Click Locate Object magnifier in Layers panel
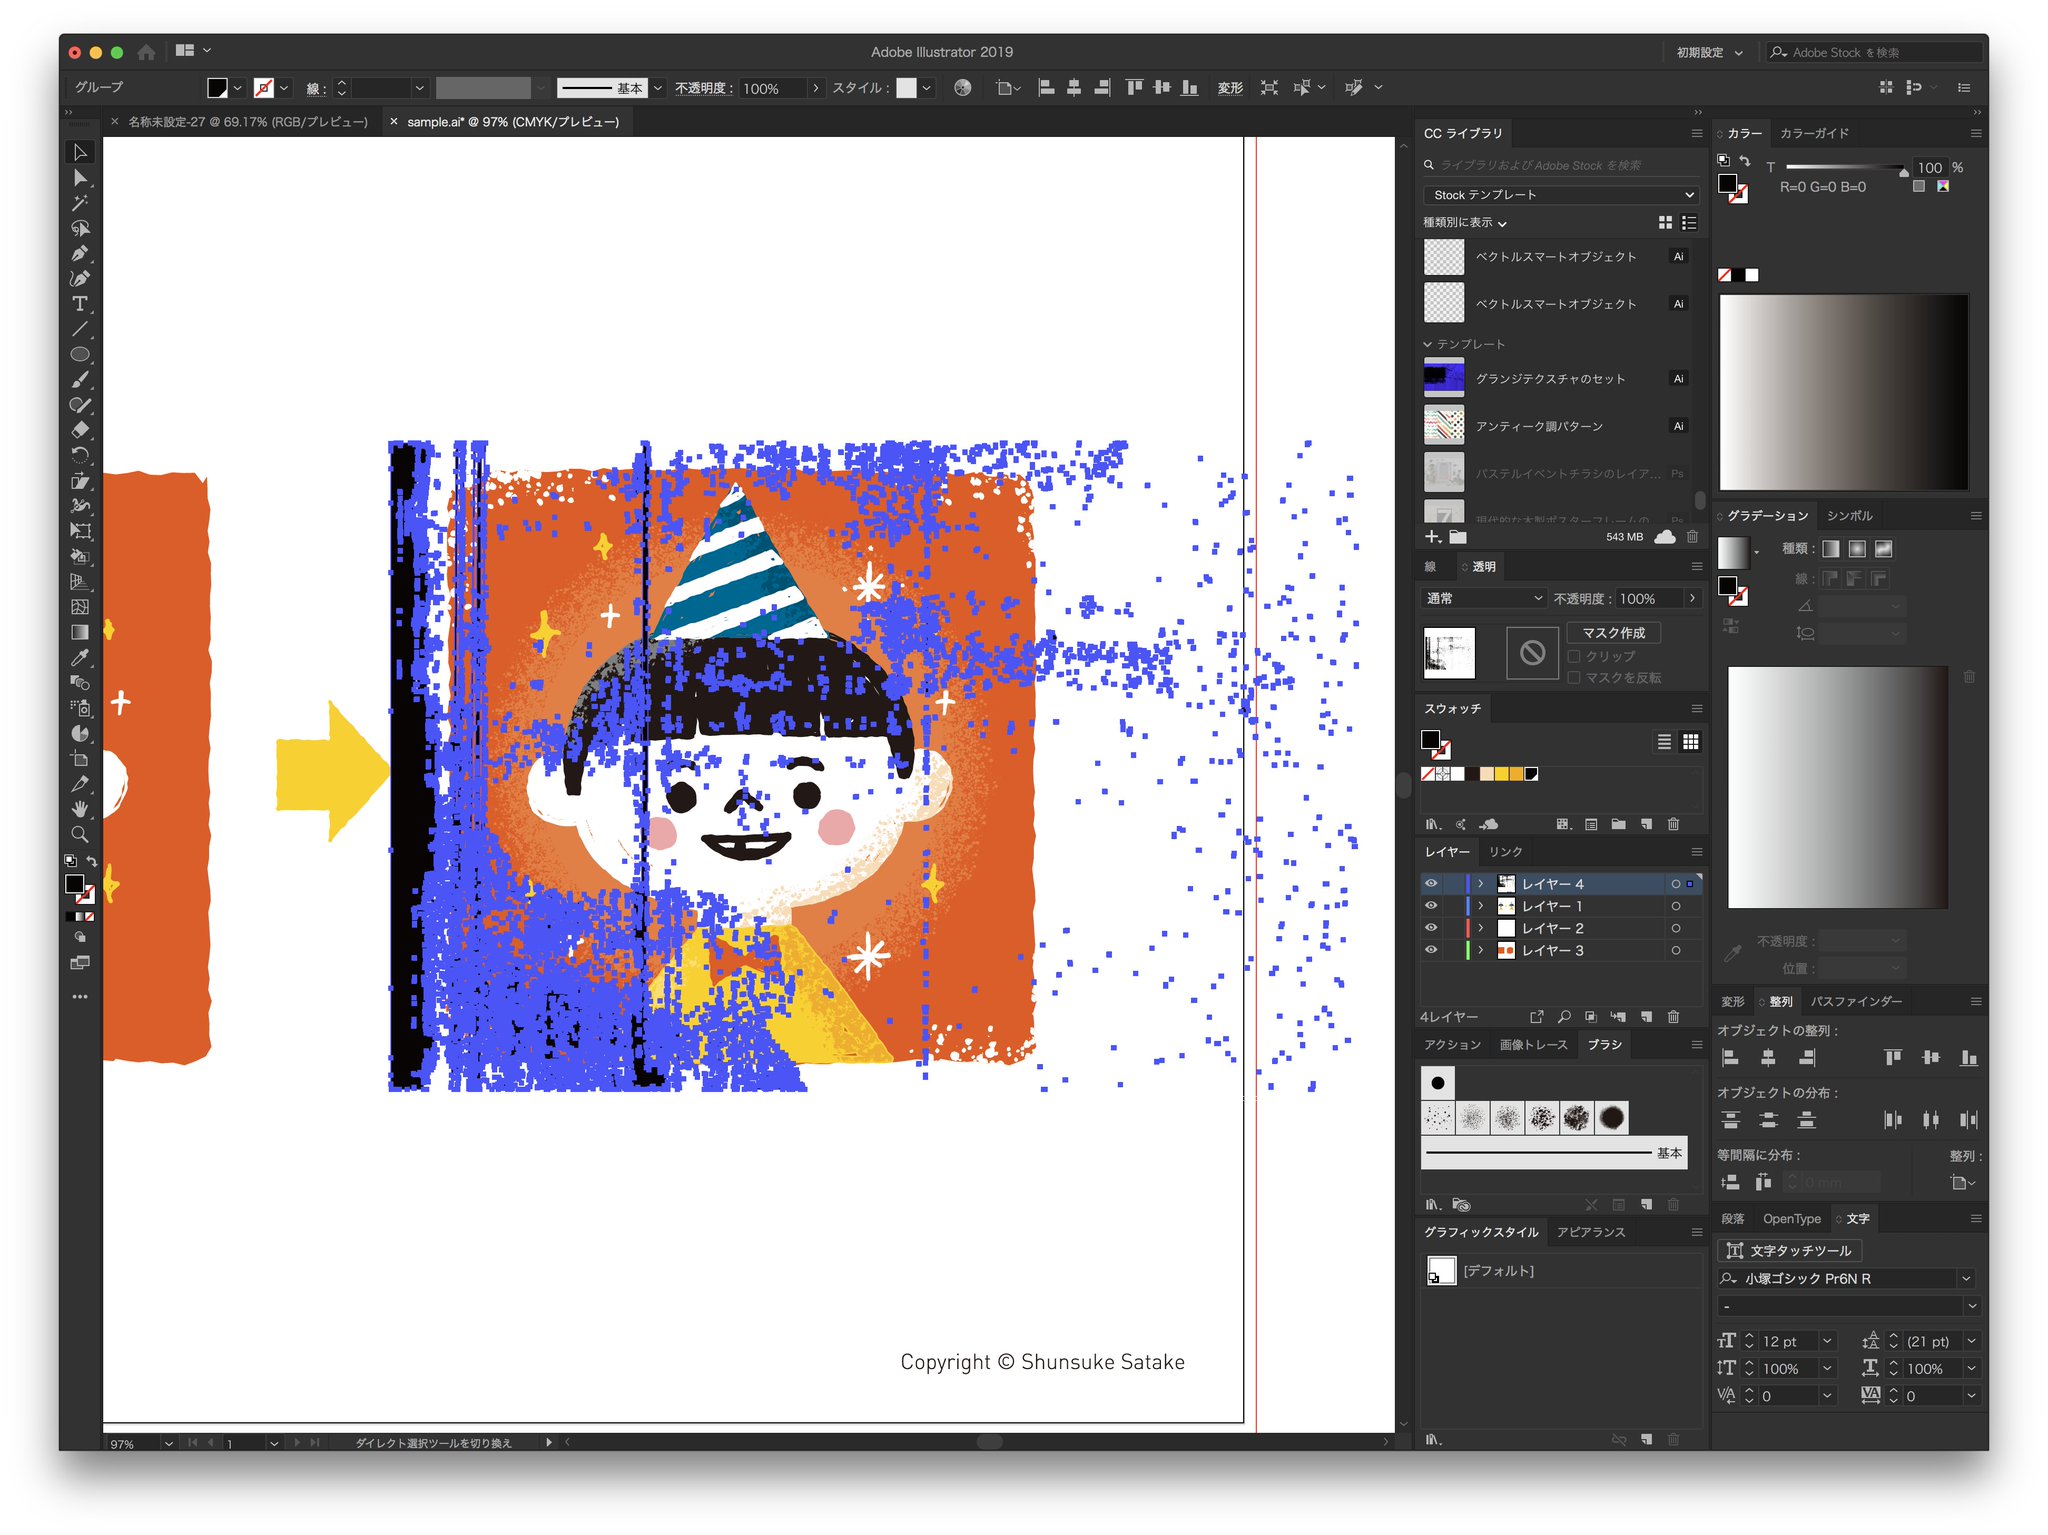The image size is (2048, 1535). (x=1564, y=1016)
